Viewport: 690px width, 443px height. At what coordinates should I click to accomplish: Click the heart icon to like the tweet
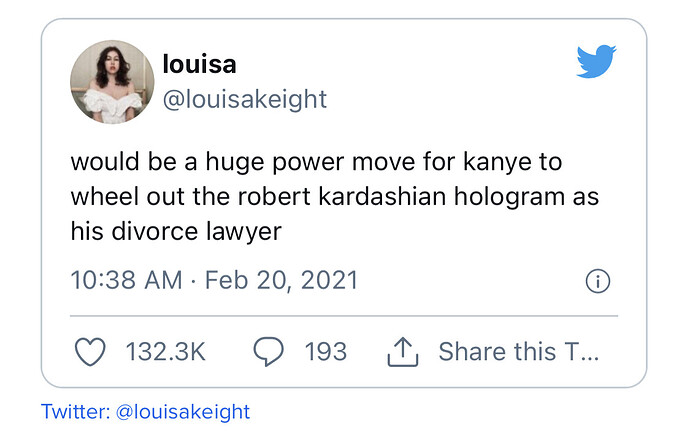pyautogui.click(x=90, y=351)
